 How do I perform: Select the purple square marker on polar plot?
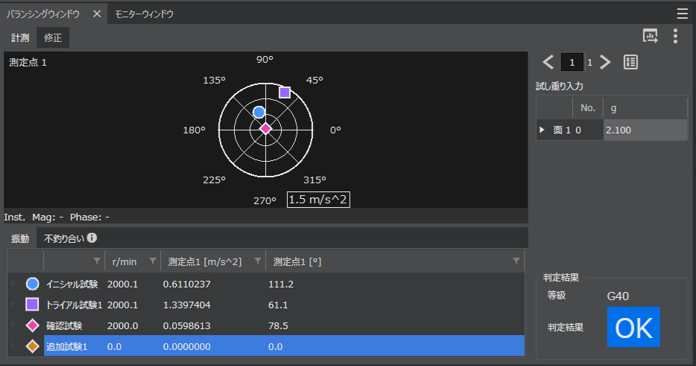point(285,92)
